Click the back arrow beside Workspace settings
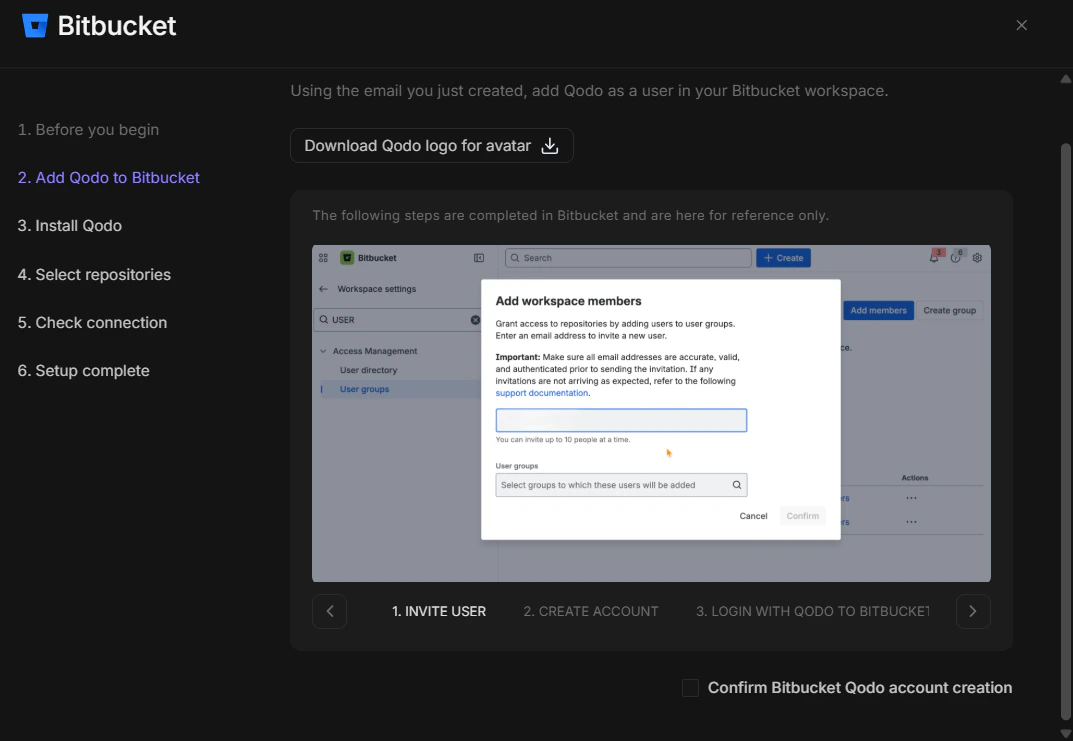This screenshot has height=741, width=1073. (x=323, y=289)
